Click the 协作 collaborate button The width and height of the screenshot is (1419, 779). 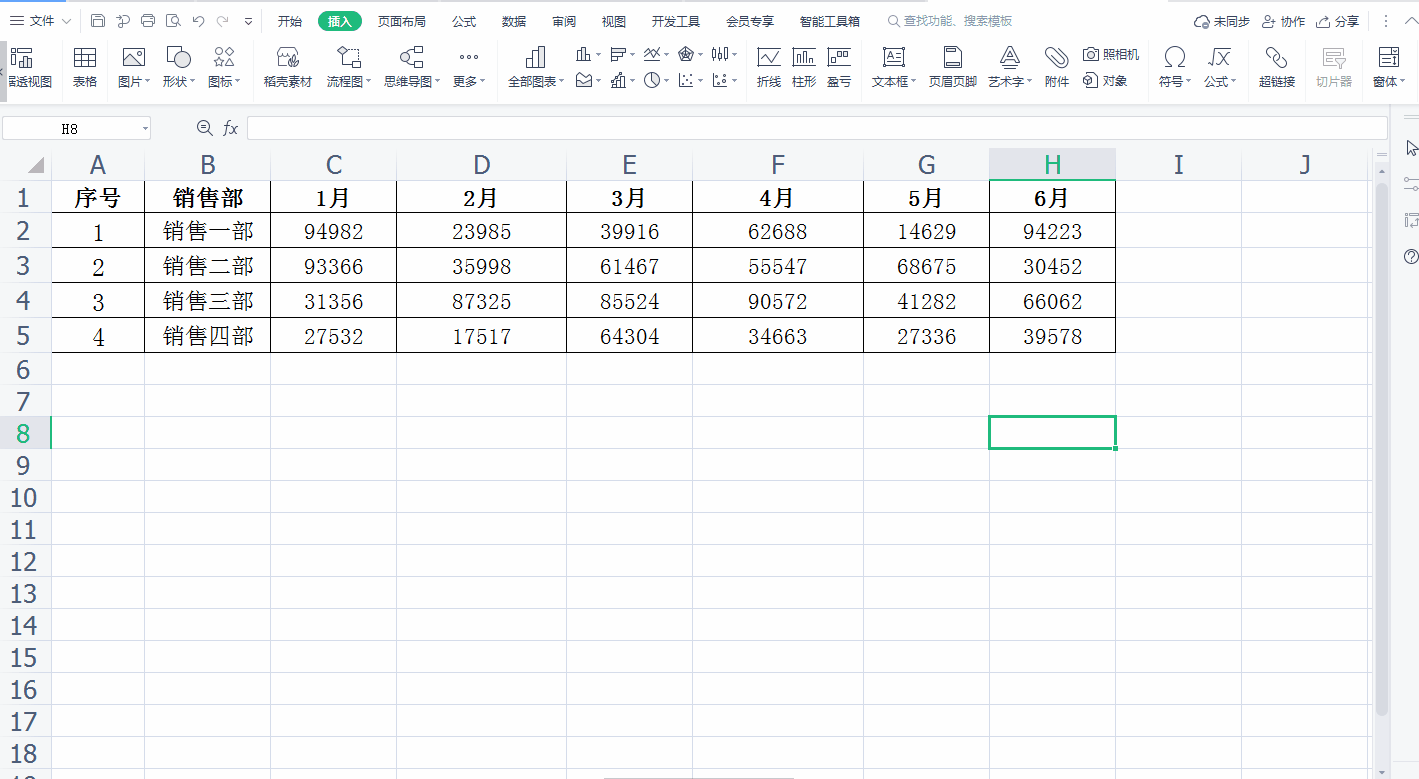click(x=1284, y=21)
